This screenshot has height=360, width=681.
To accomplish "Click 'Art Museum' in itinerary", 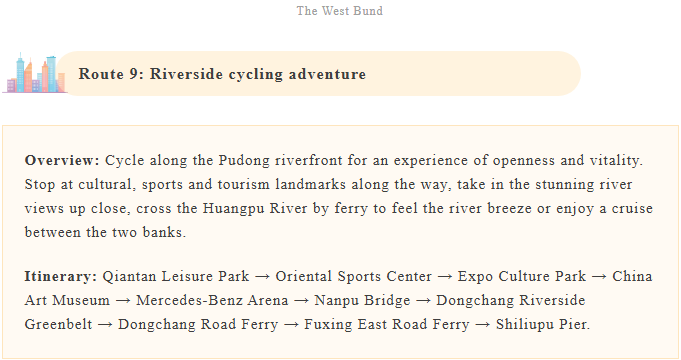I will coord(67,300).
